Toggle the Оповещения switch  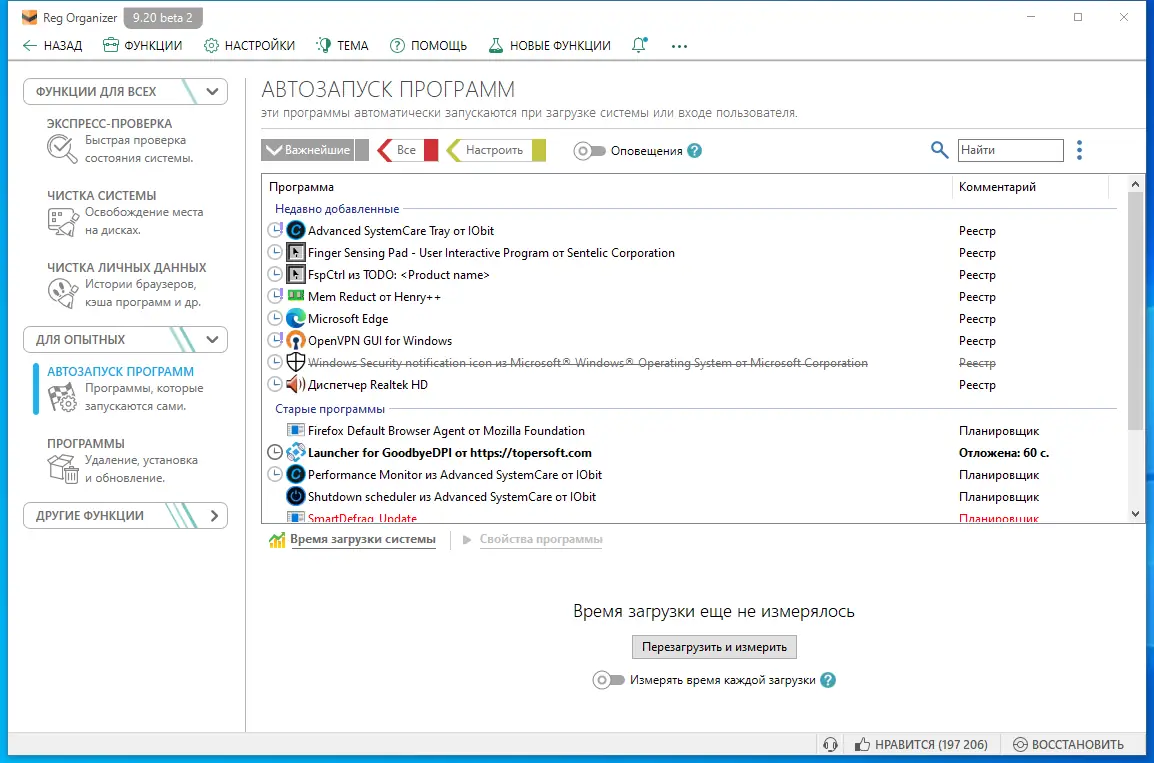(589, 151)
